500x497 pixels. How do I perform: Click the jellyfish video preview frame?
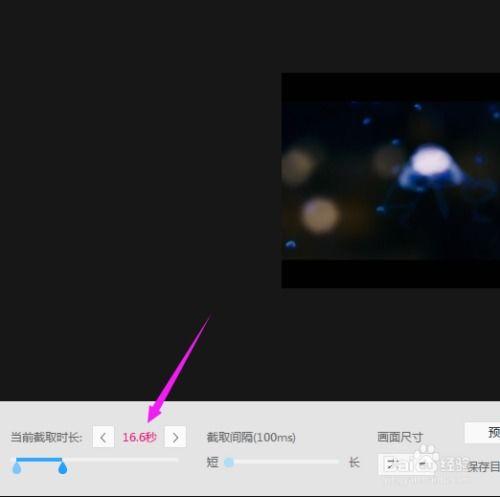391,180
